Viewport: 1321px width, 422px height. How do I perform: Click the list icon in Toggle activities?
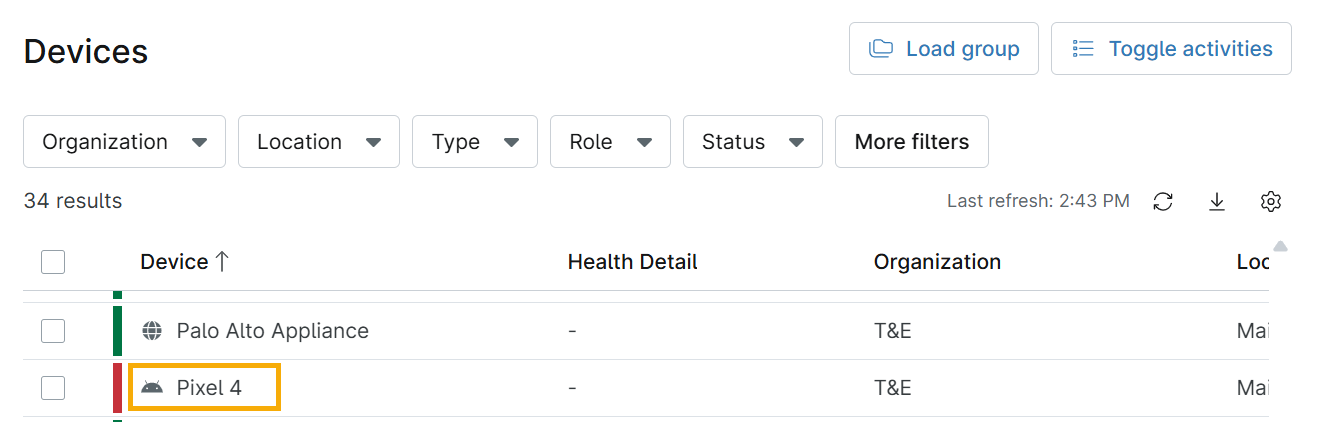1083,49
